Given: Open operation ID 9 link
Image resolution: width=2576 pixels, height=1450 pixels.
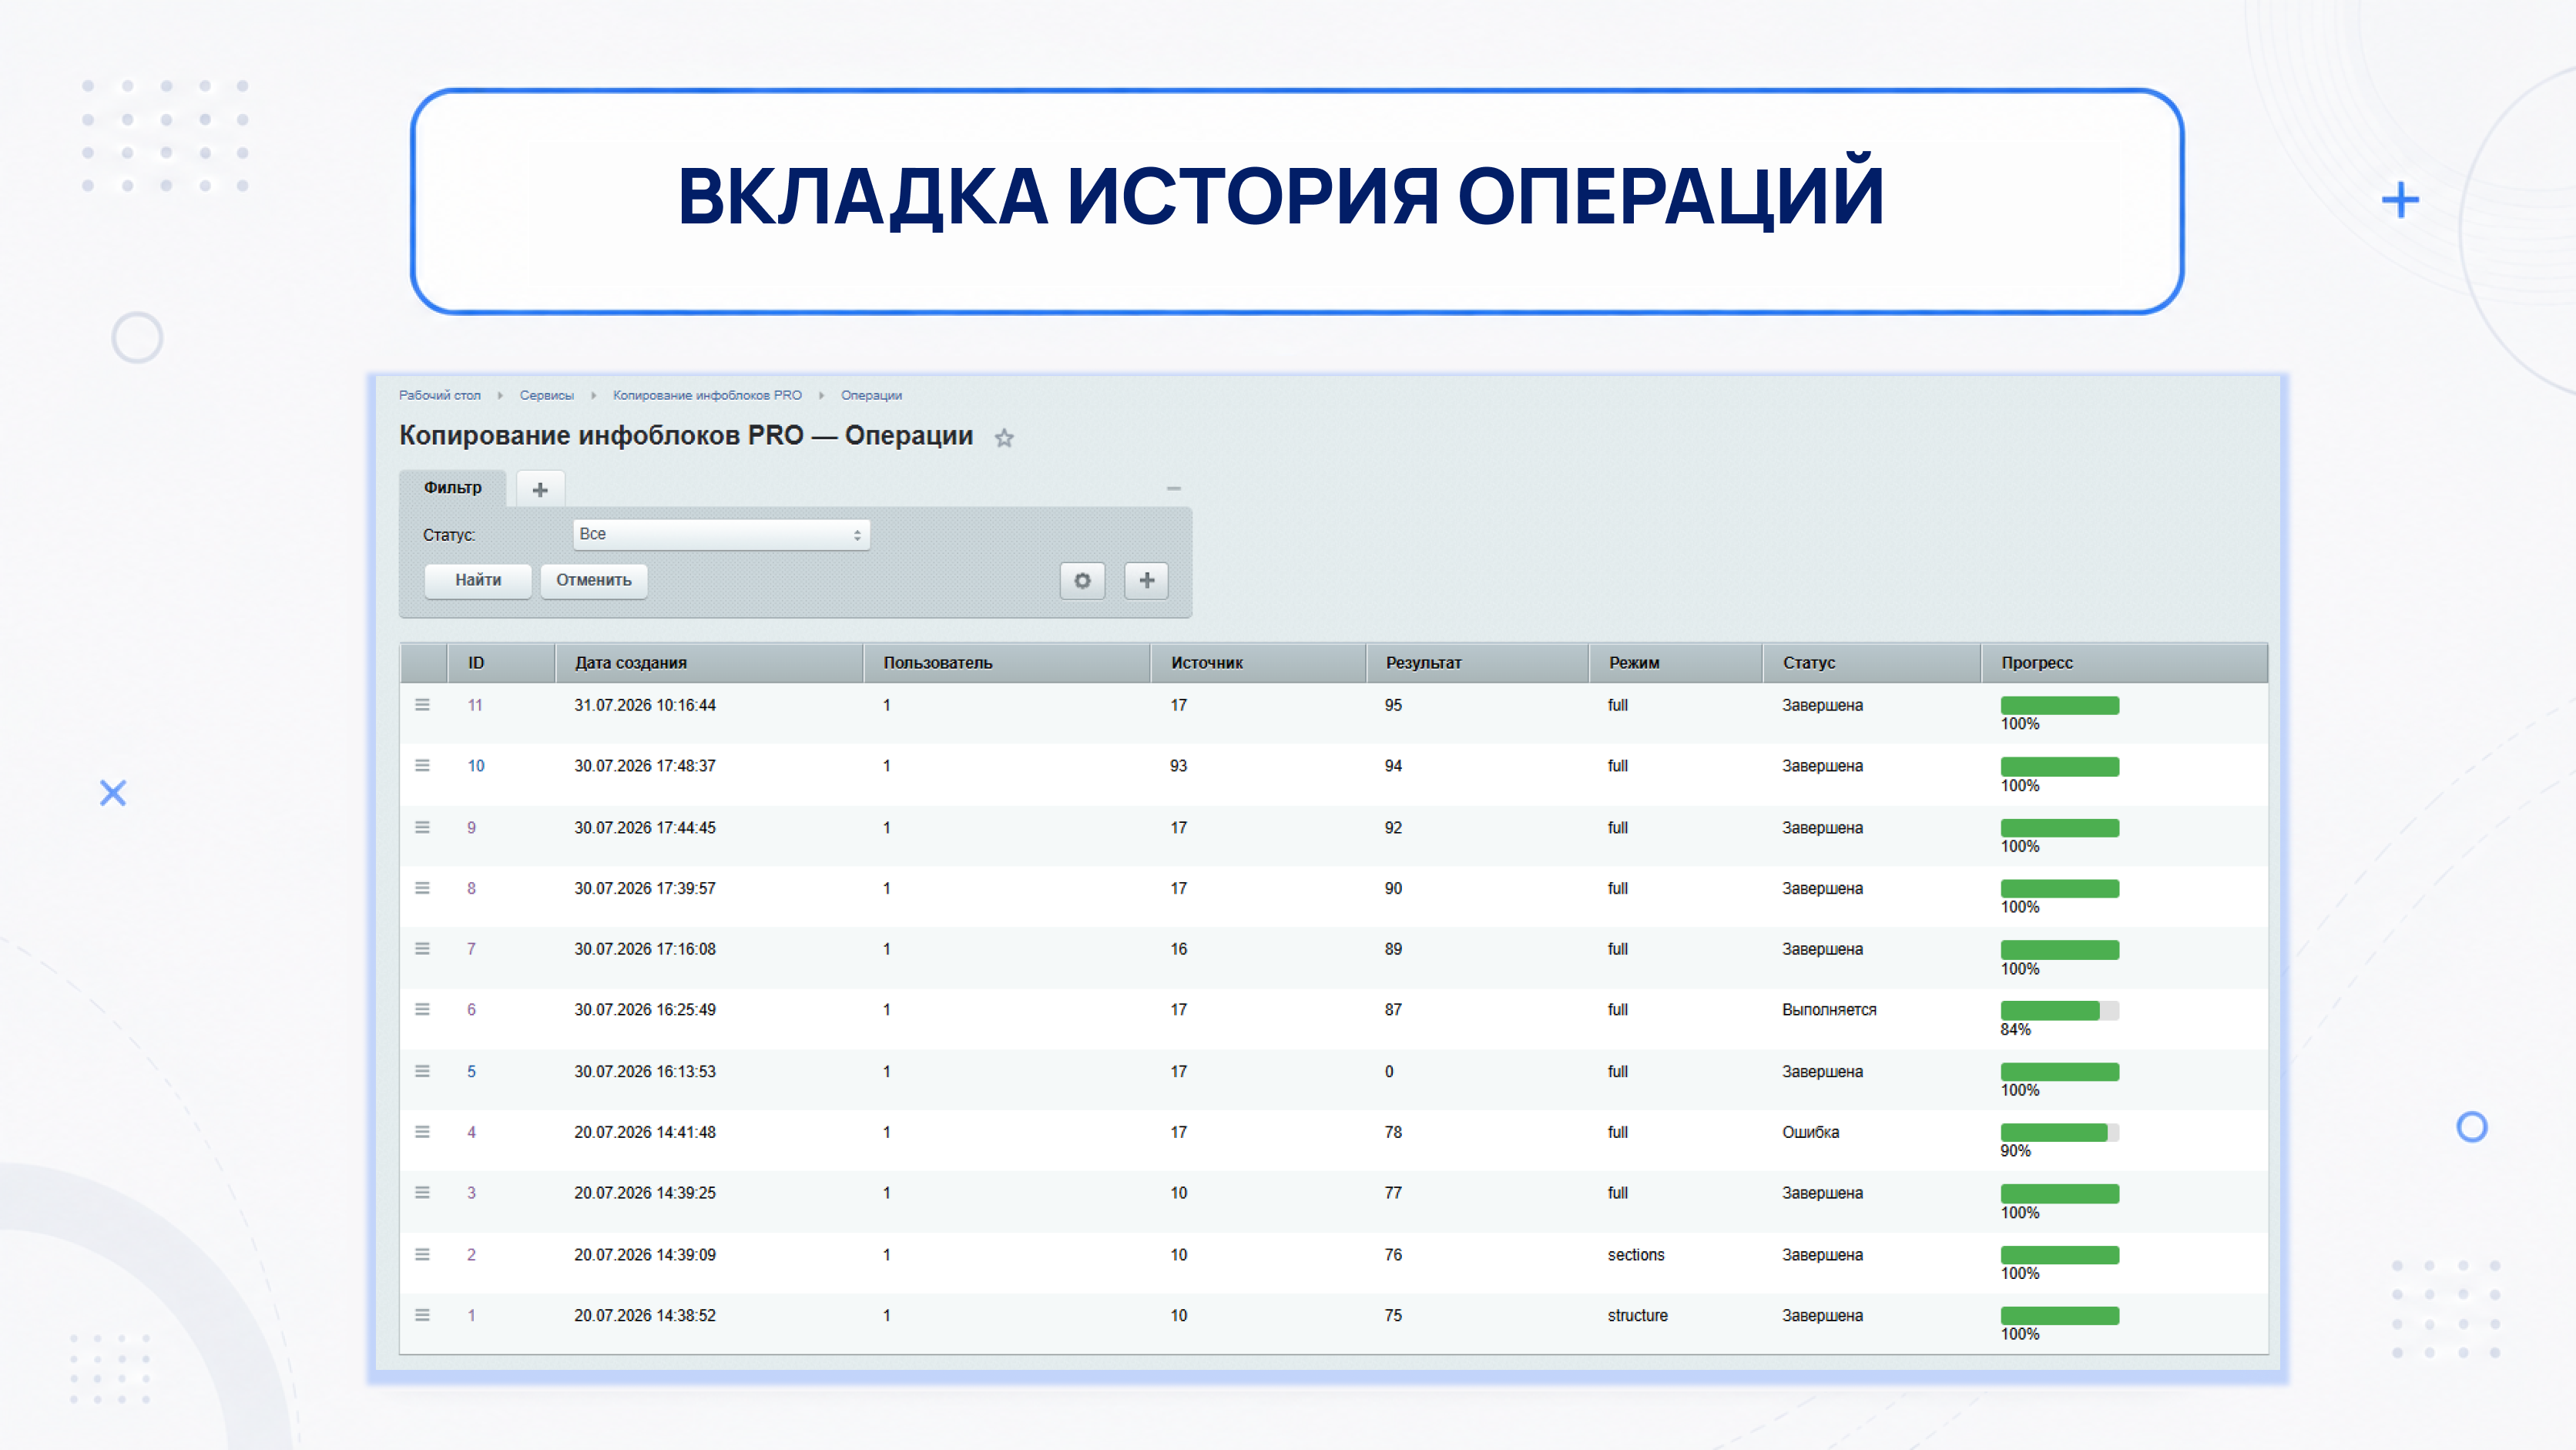Looking at the screenshot, I should tap(471, 828).
